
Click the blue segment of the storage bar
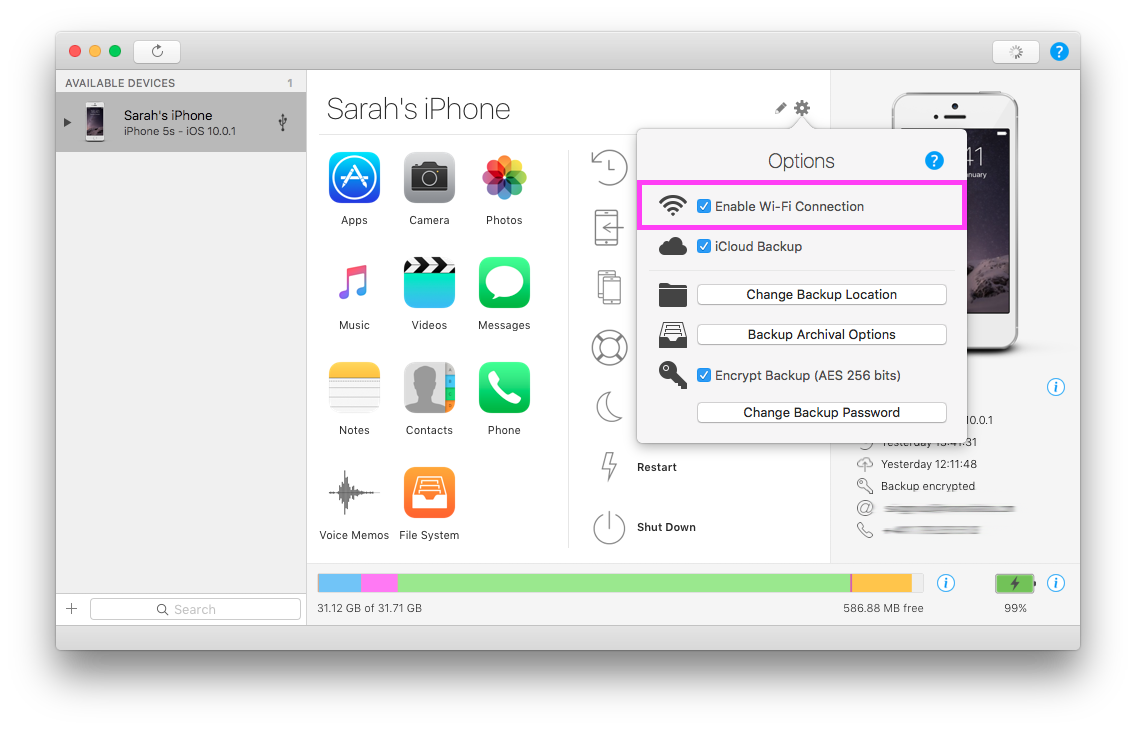click(x=339, y=583)
